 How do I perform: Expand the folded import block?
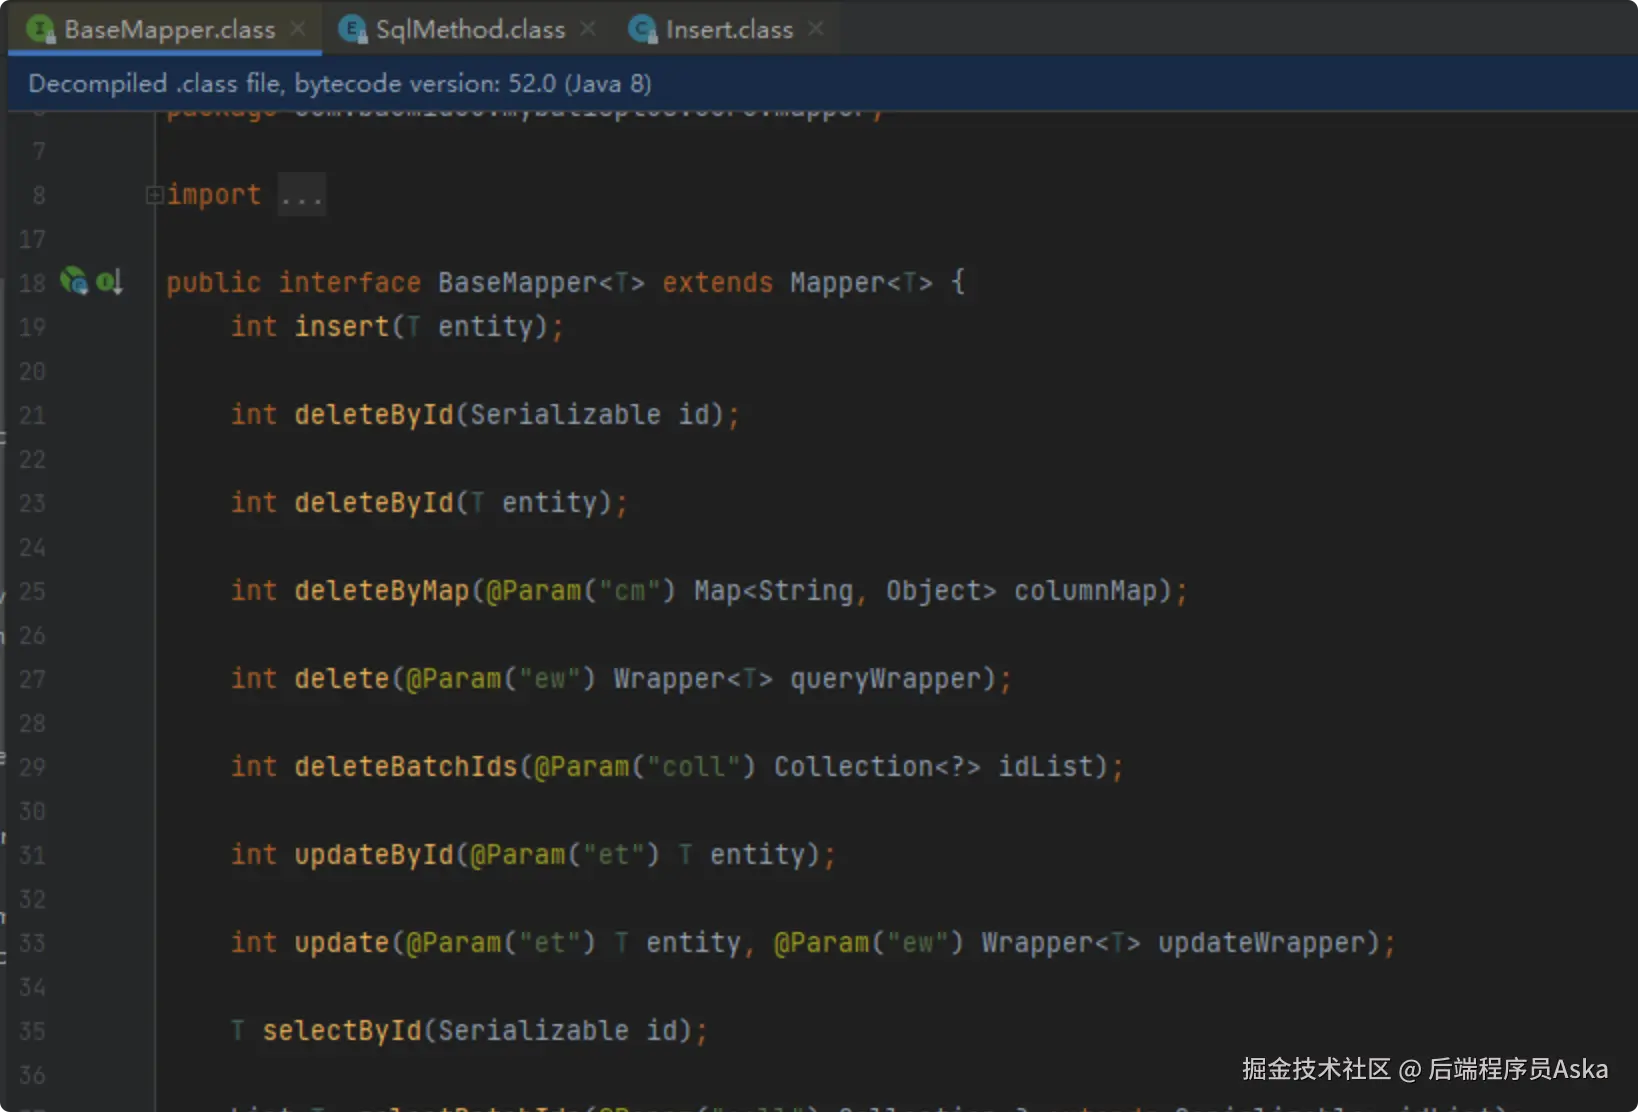[154, 195]
